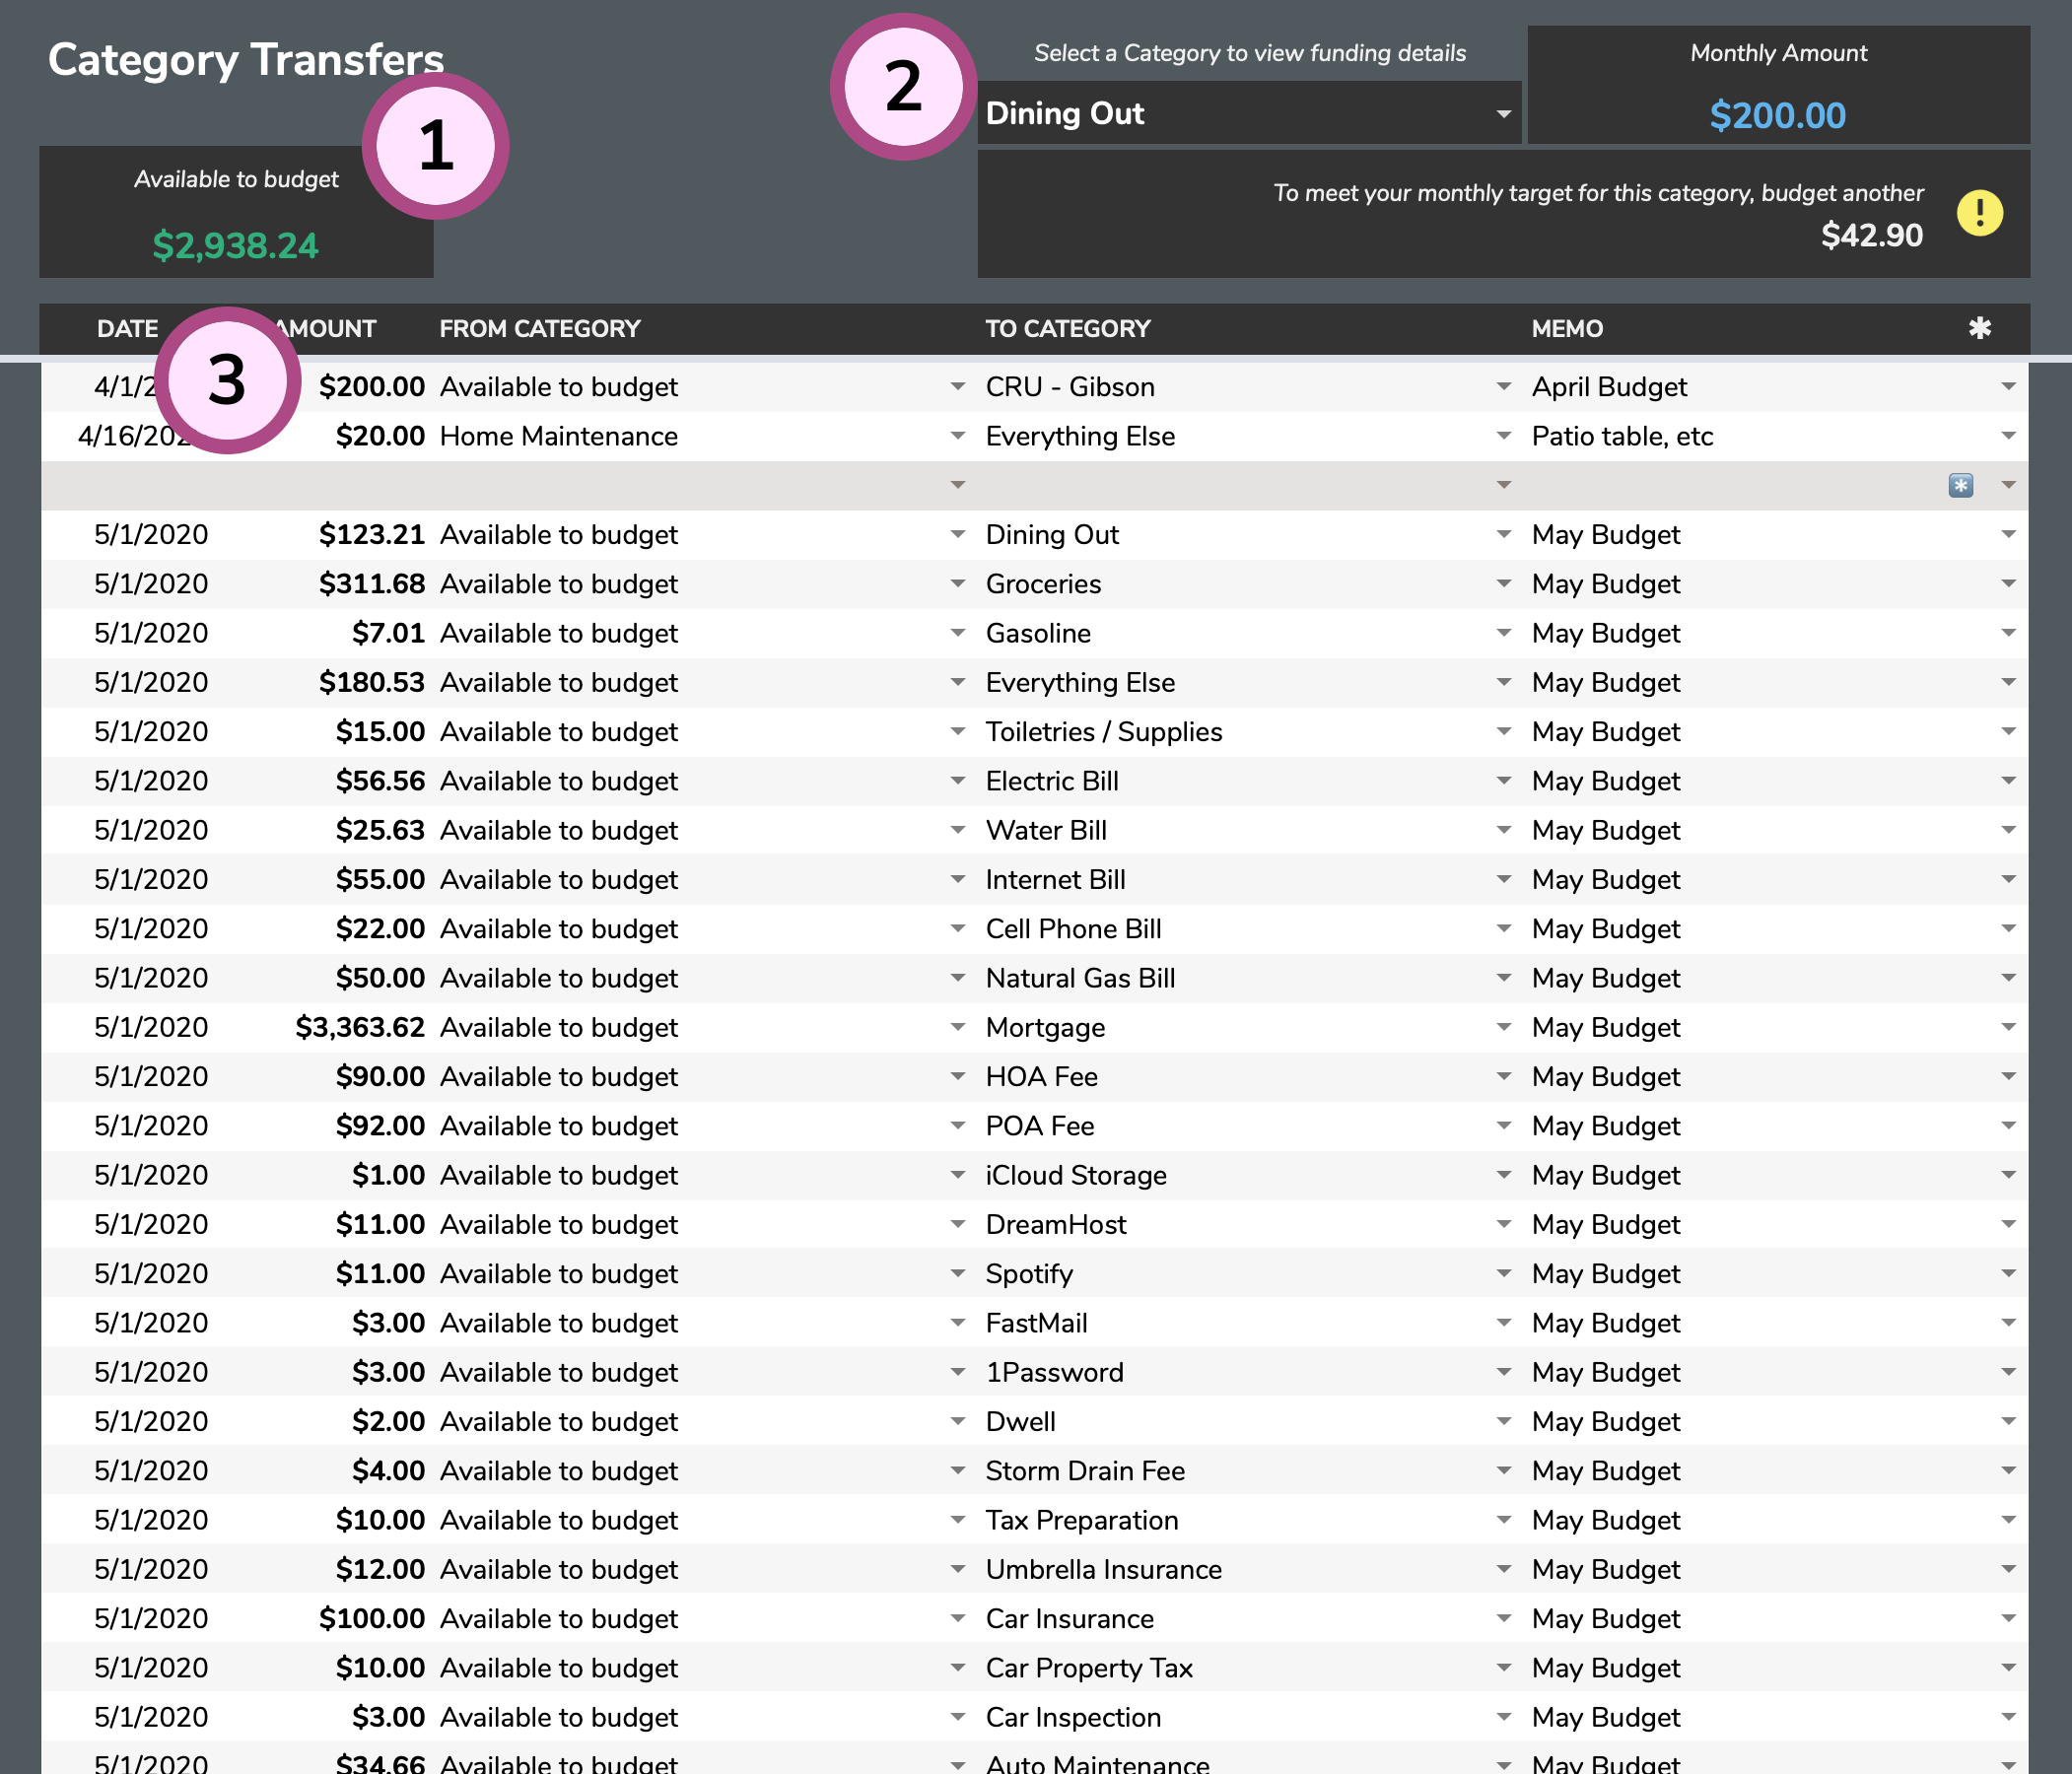Open the TO CATEGORY dropdown for Dining Out row
The image size is (2072, 1774).
(1505, 533)
